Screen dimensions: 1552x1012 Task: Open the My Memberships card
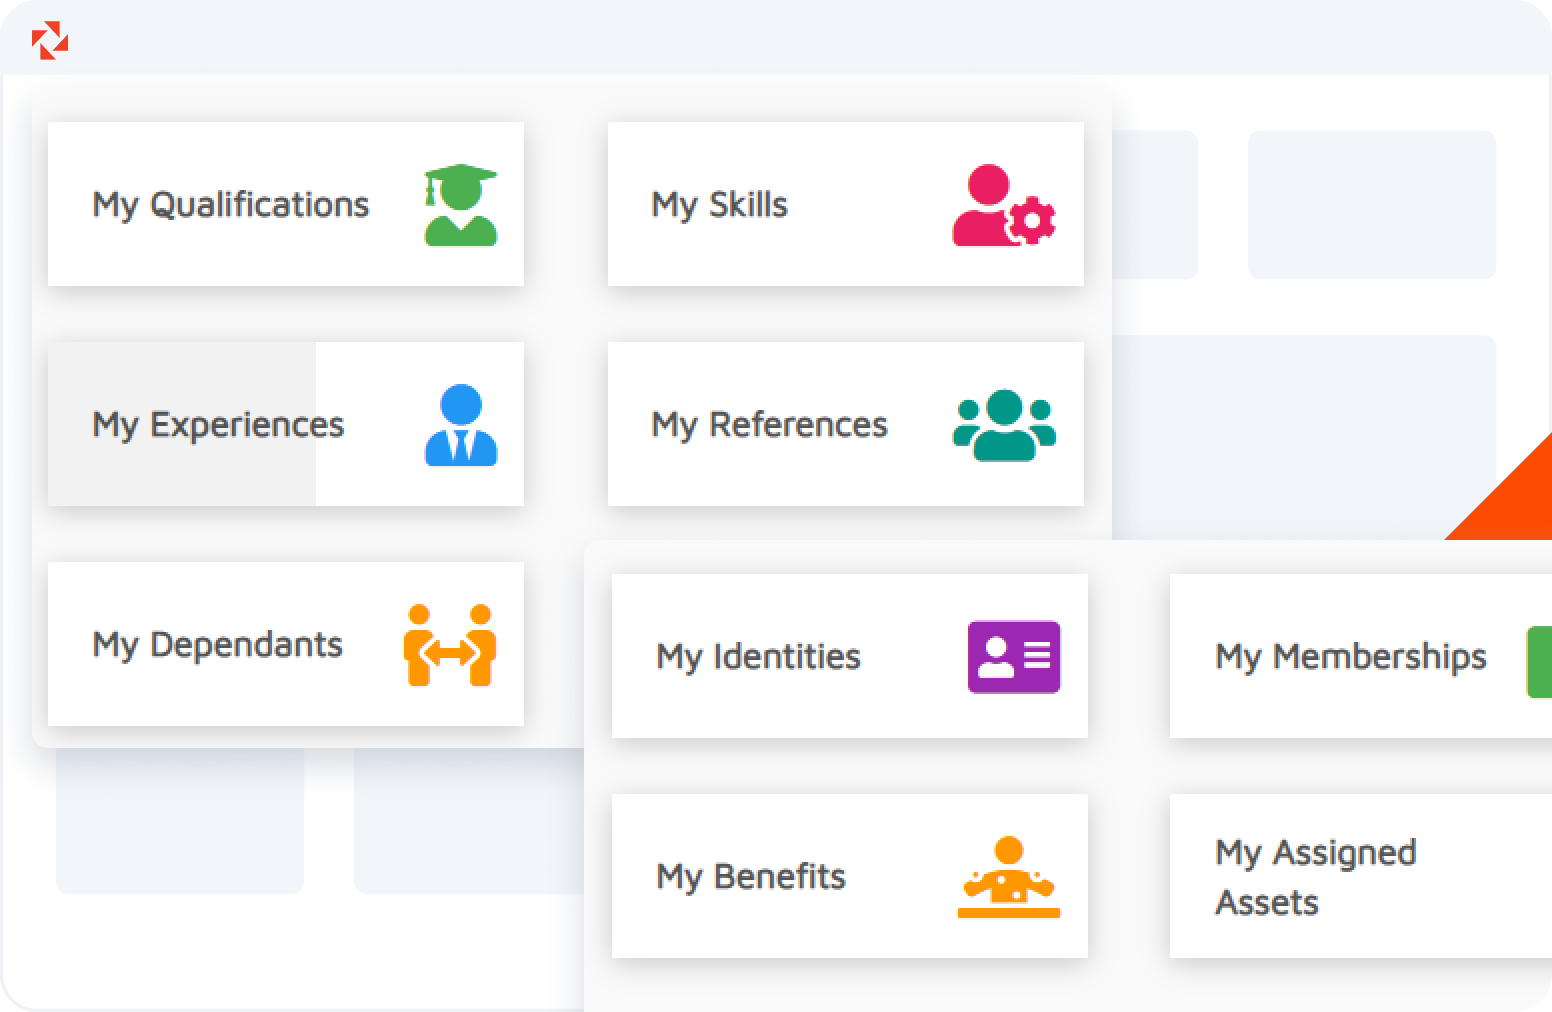coord(1350,657)
